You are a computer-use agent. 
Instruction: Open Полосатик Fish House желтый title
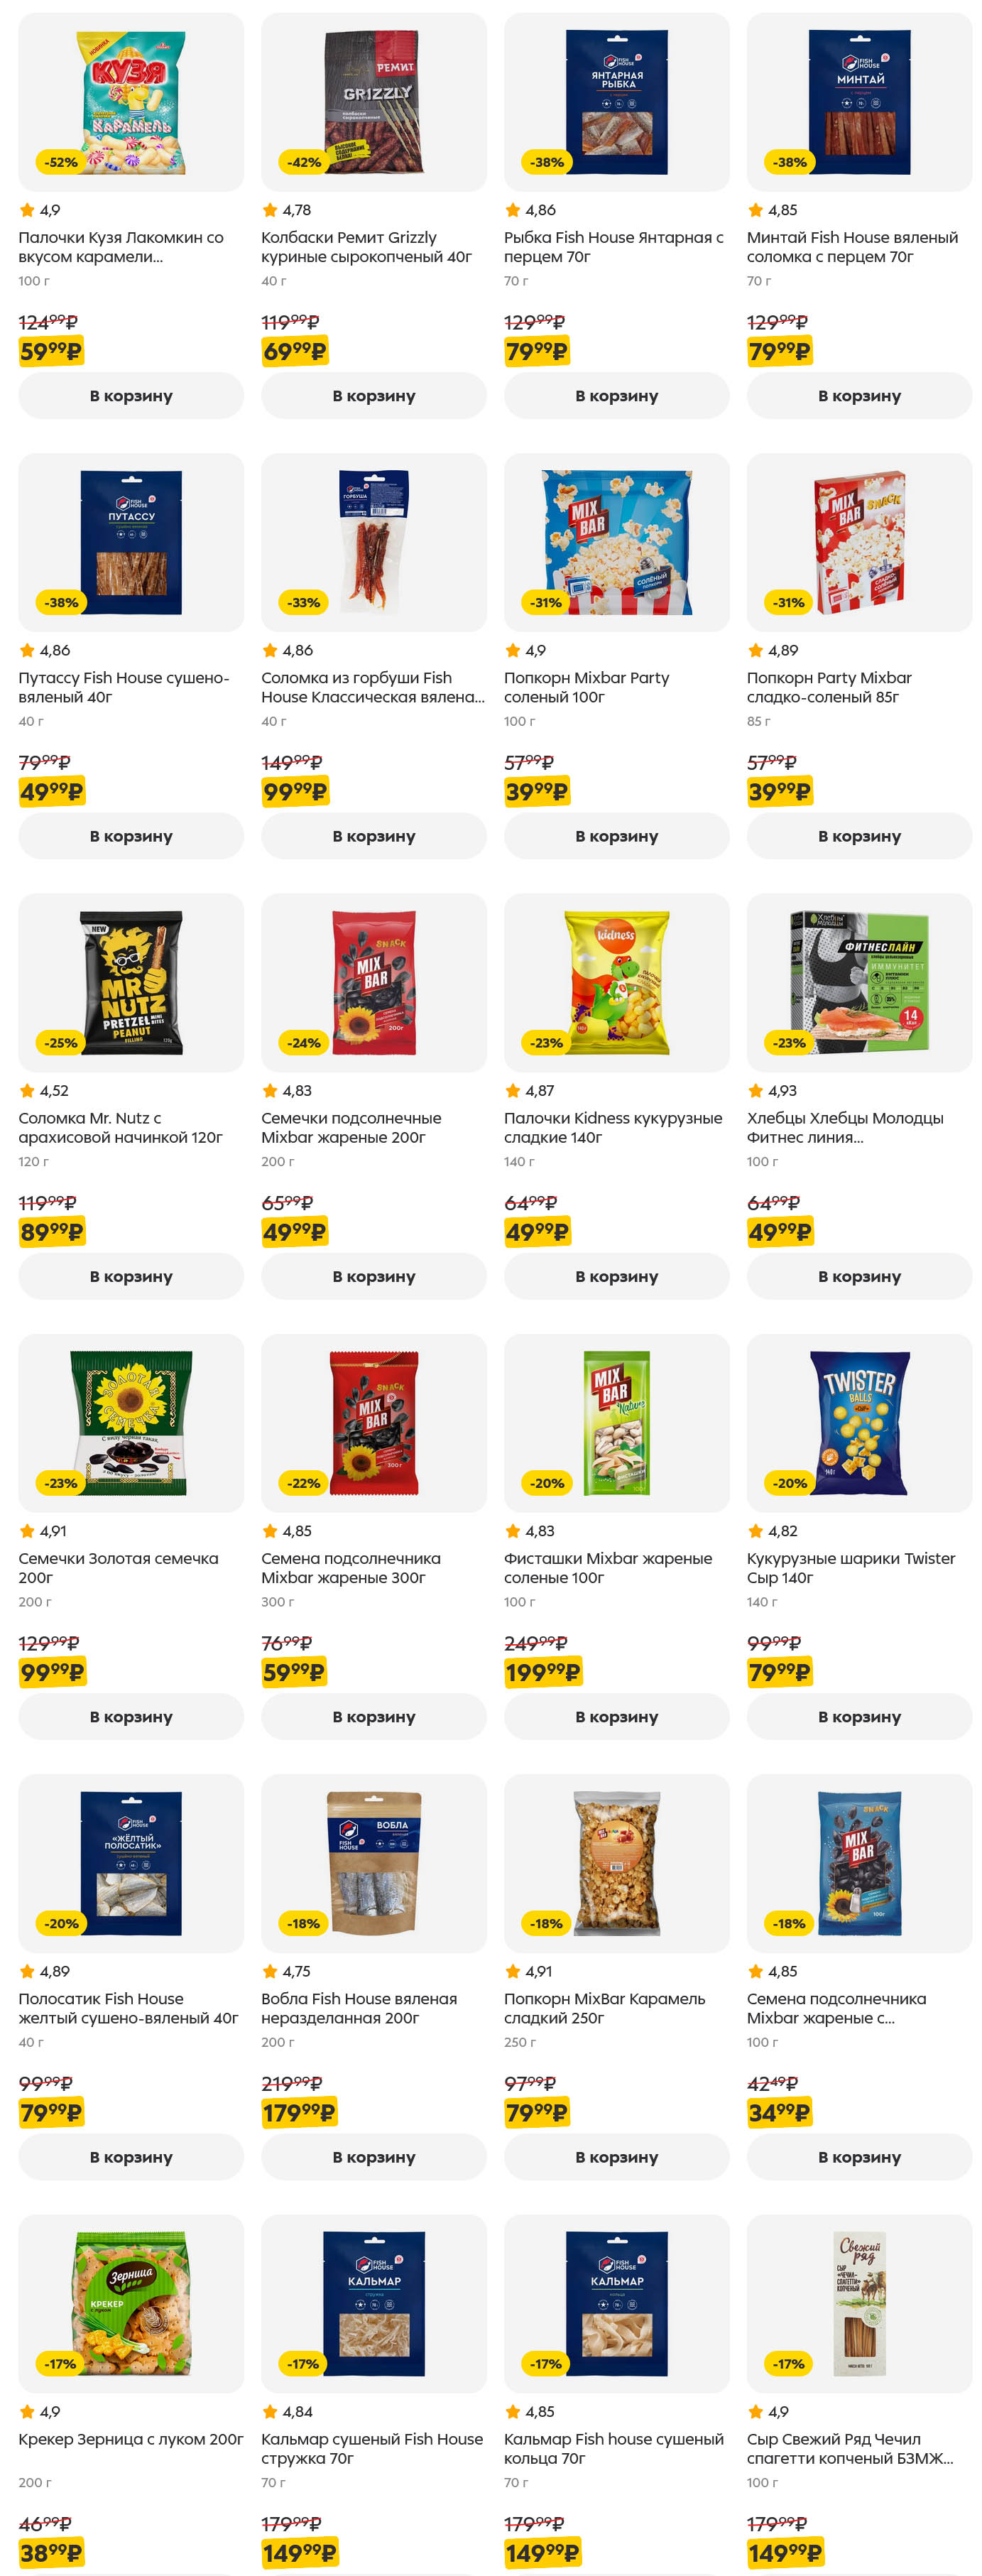[128, 2008]
